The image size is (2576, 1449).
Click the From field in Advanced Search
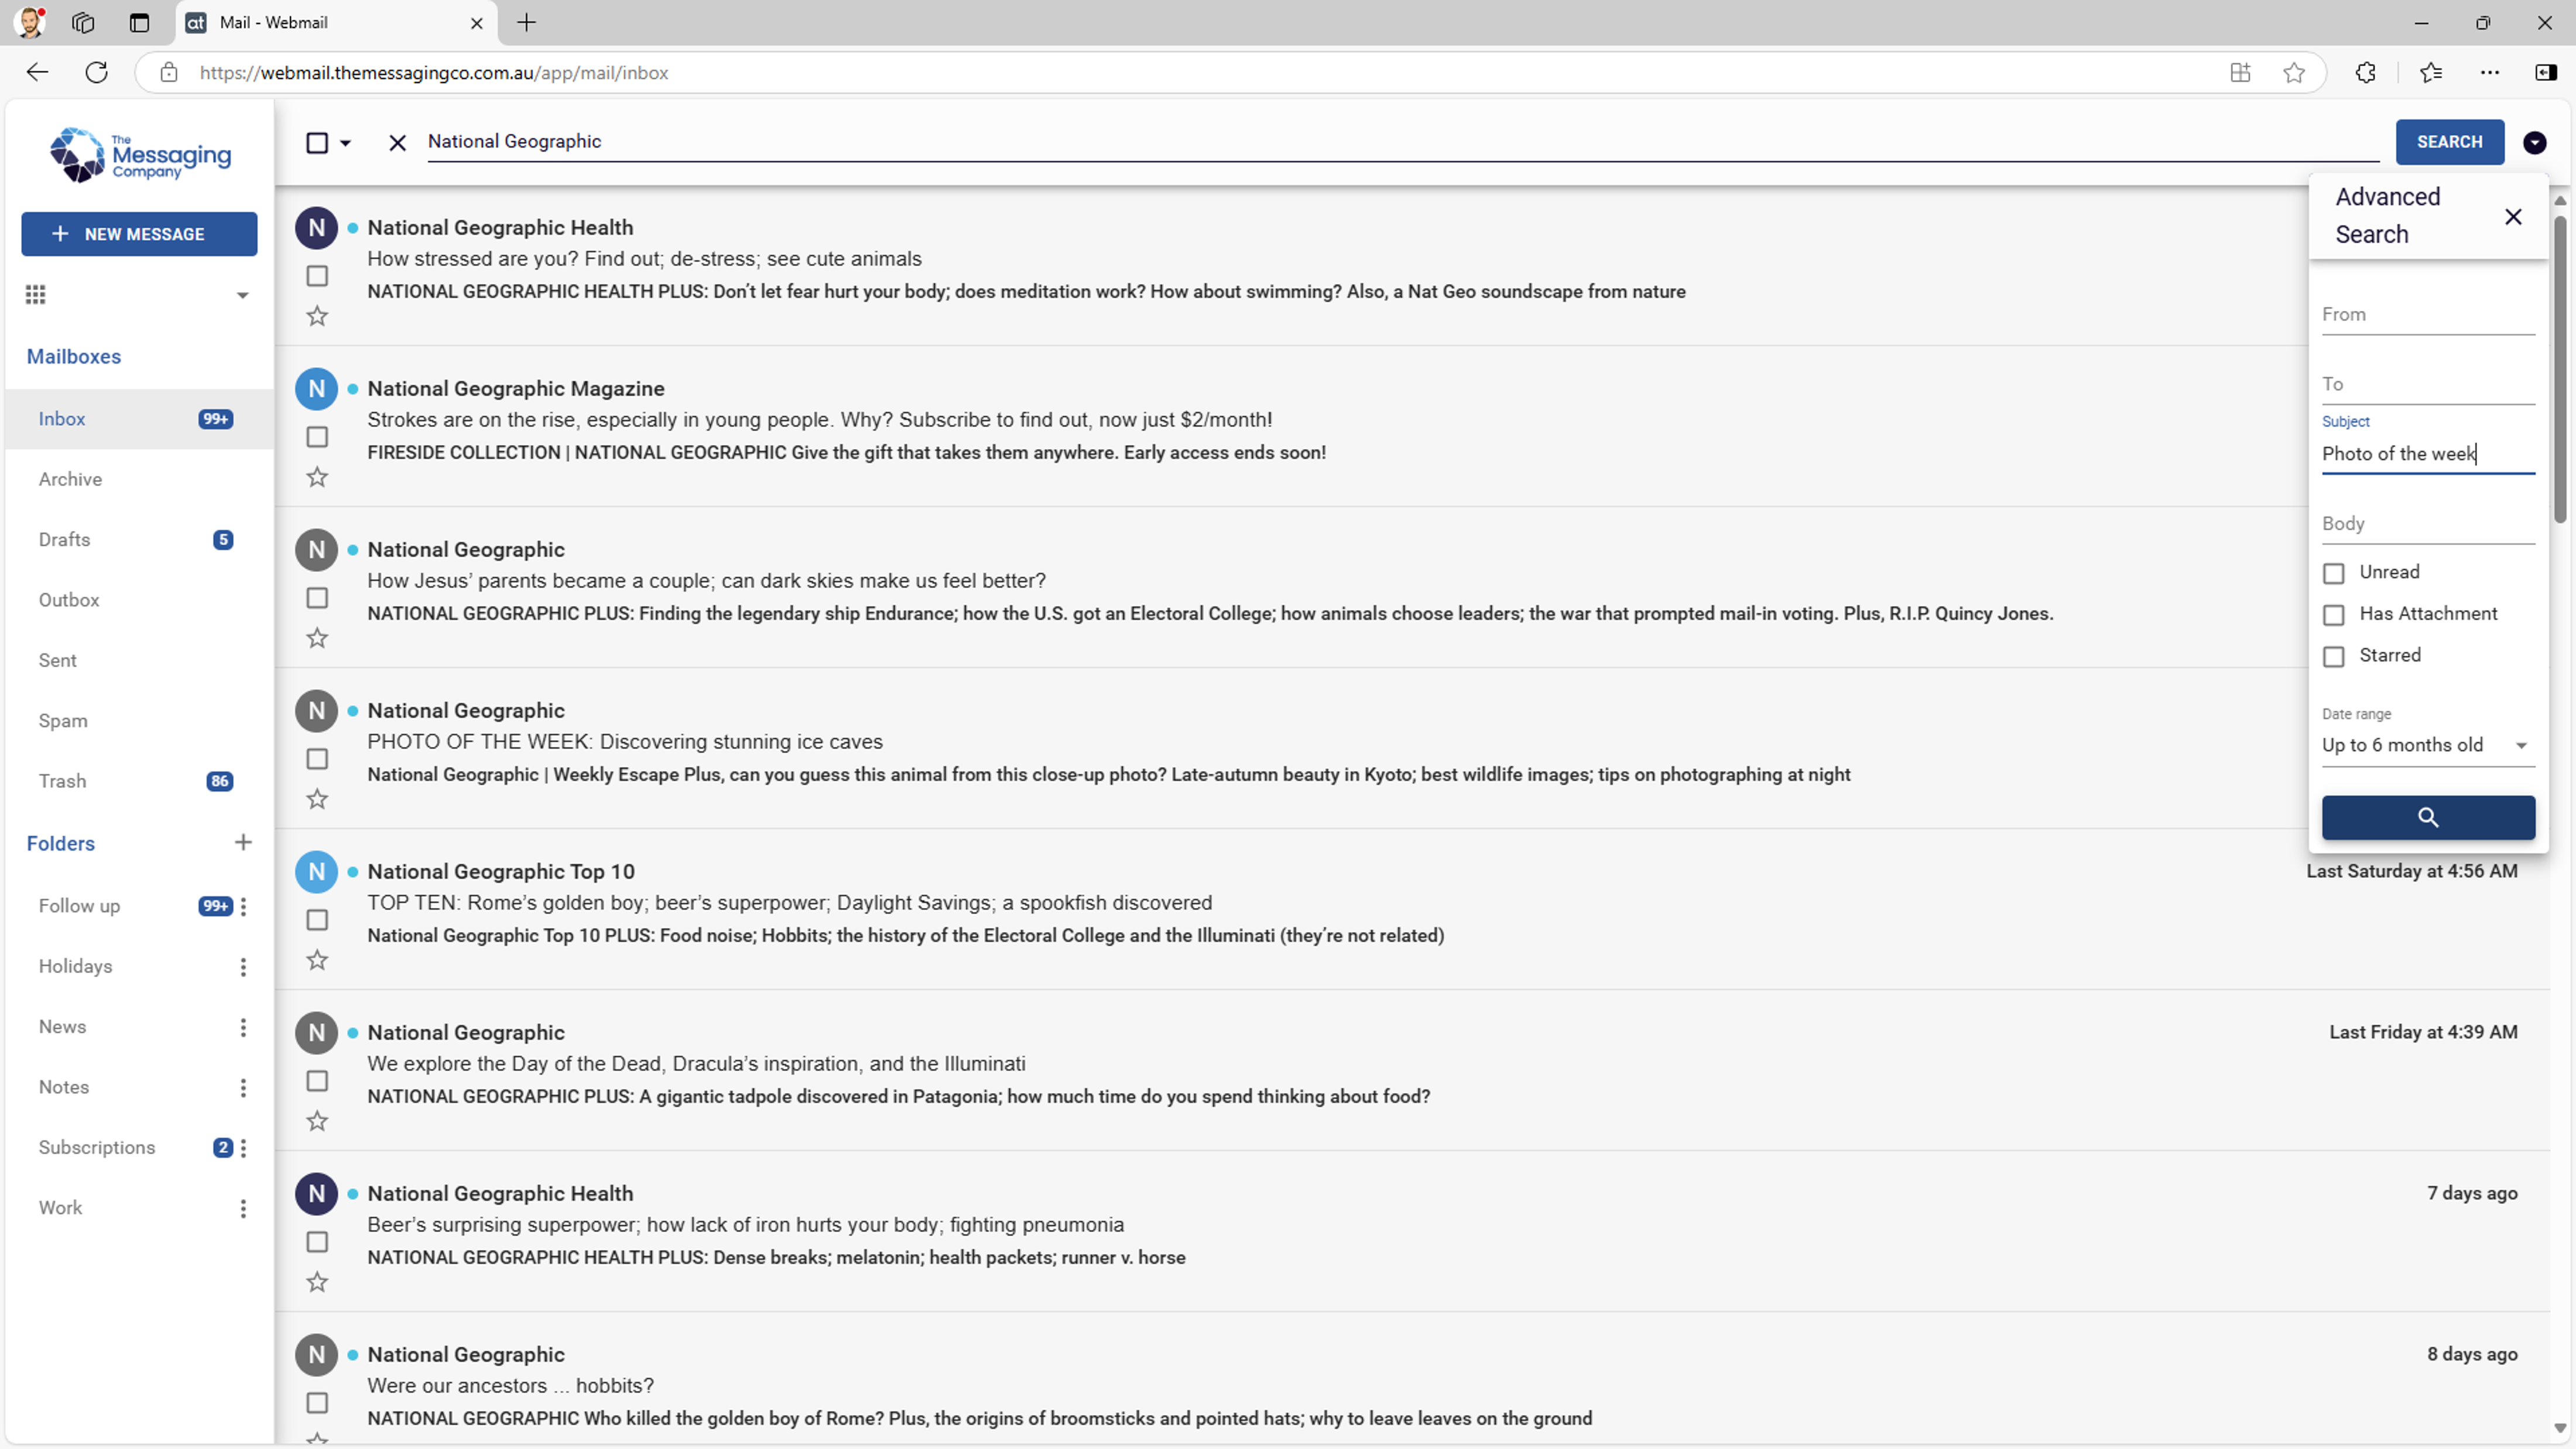tap(2428, 315)
